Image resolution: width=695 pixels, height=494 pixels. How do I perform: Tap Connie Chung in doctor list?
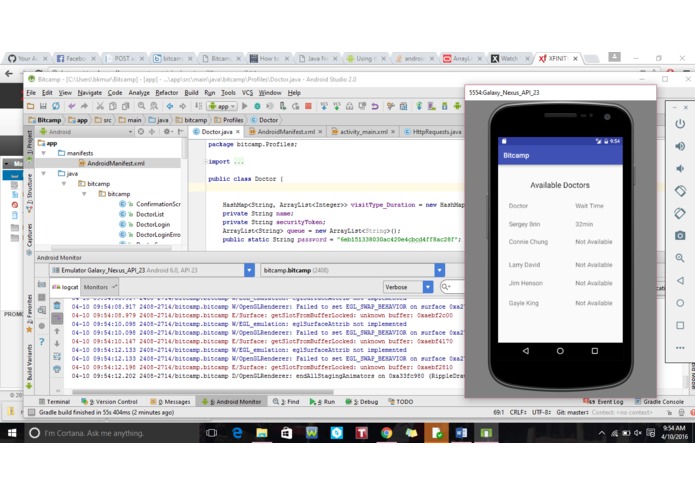(x=528, y=242)
